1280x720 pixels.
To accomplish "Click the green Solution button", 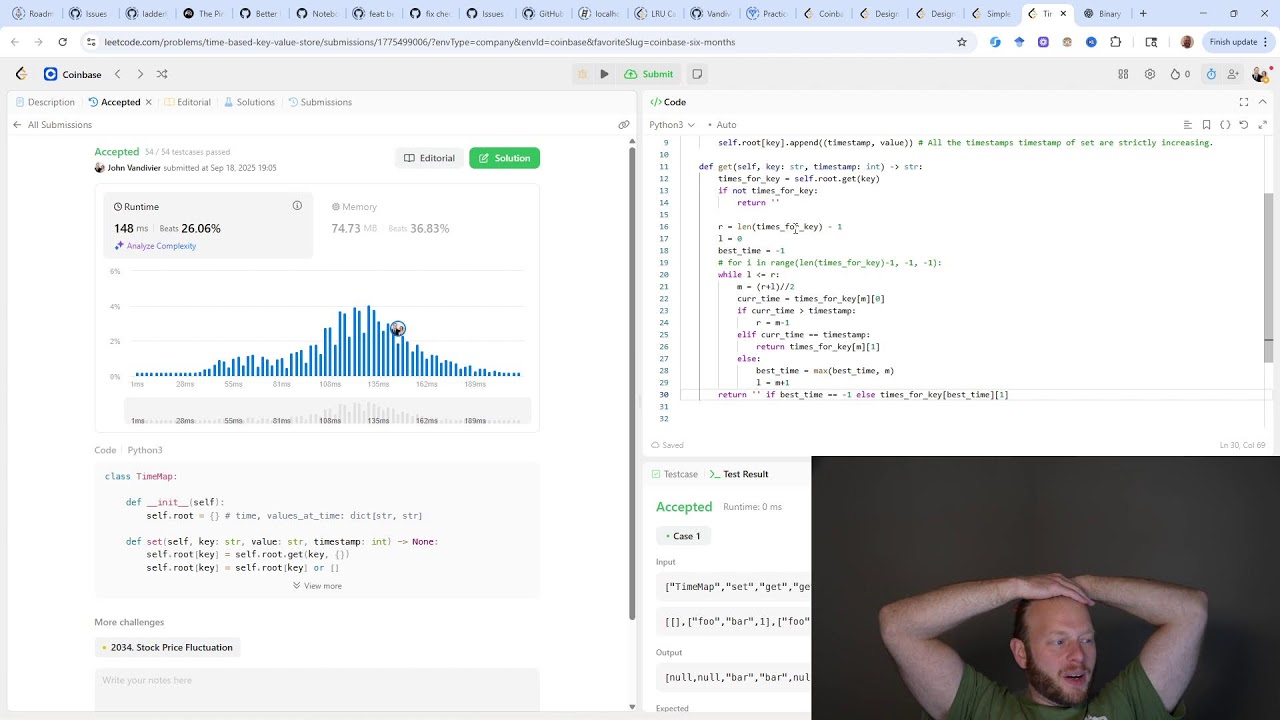I will pyautogui.click(x=504, y=158).
